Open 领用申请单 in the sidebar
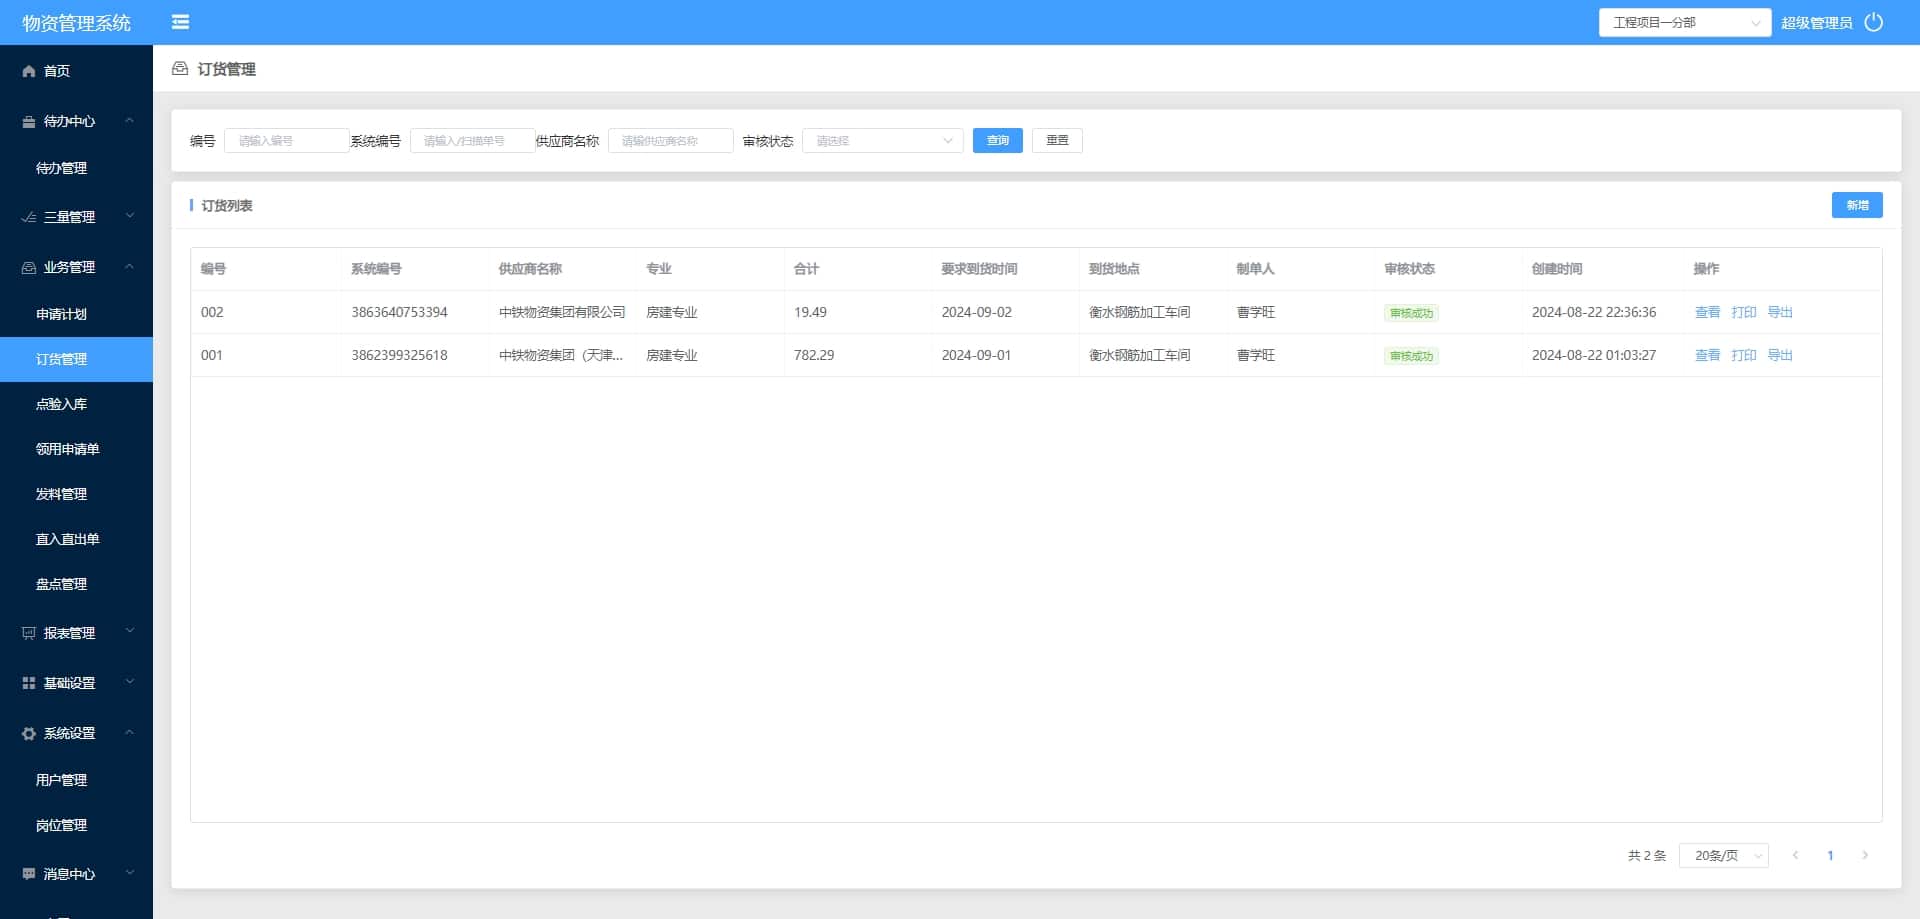 [x=67, y=449]
